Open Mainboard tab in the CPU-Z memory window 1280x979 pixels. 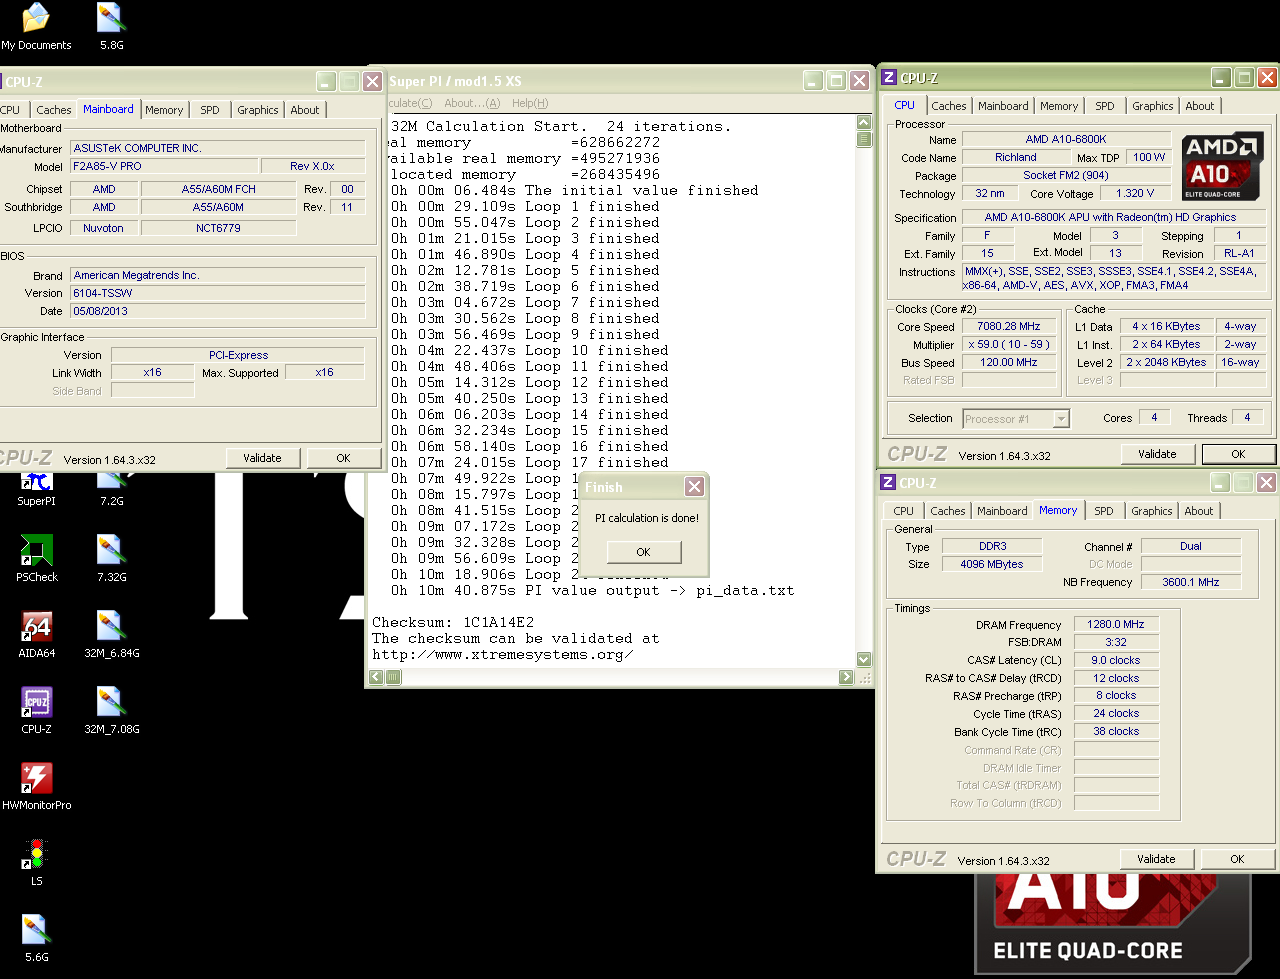pyautogui.click(x=1002, y=511)
